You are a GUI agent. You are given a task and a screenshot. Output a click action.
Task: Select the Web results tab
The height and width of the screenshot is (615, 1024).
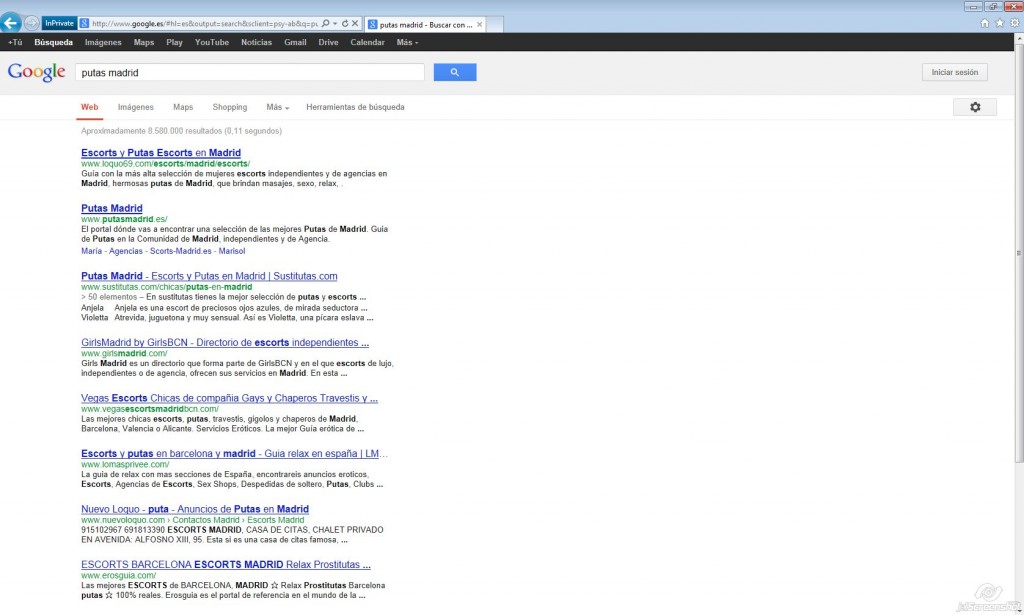pyautogui.click(x=89, y=107)
